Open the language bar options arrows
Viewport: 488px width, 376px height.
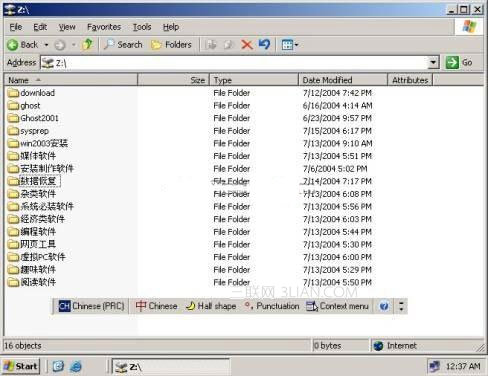401,306
